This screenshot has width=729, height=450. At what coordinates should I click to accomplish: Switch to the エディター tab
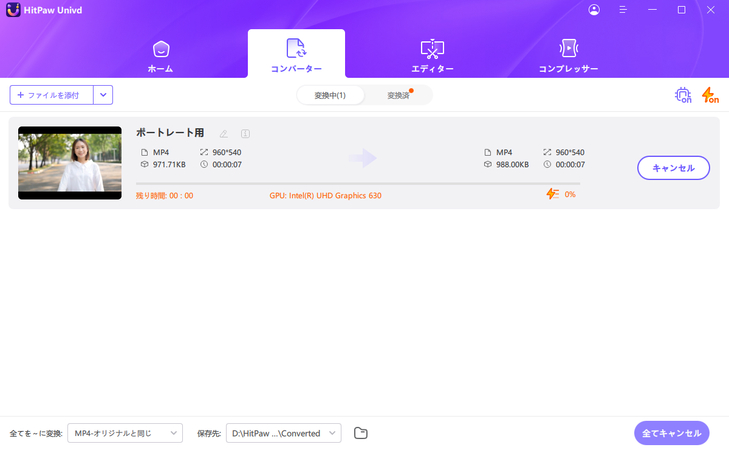[x=432, y=56]
